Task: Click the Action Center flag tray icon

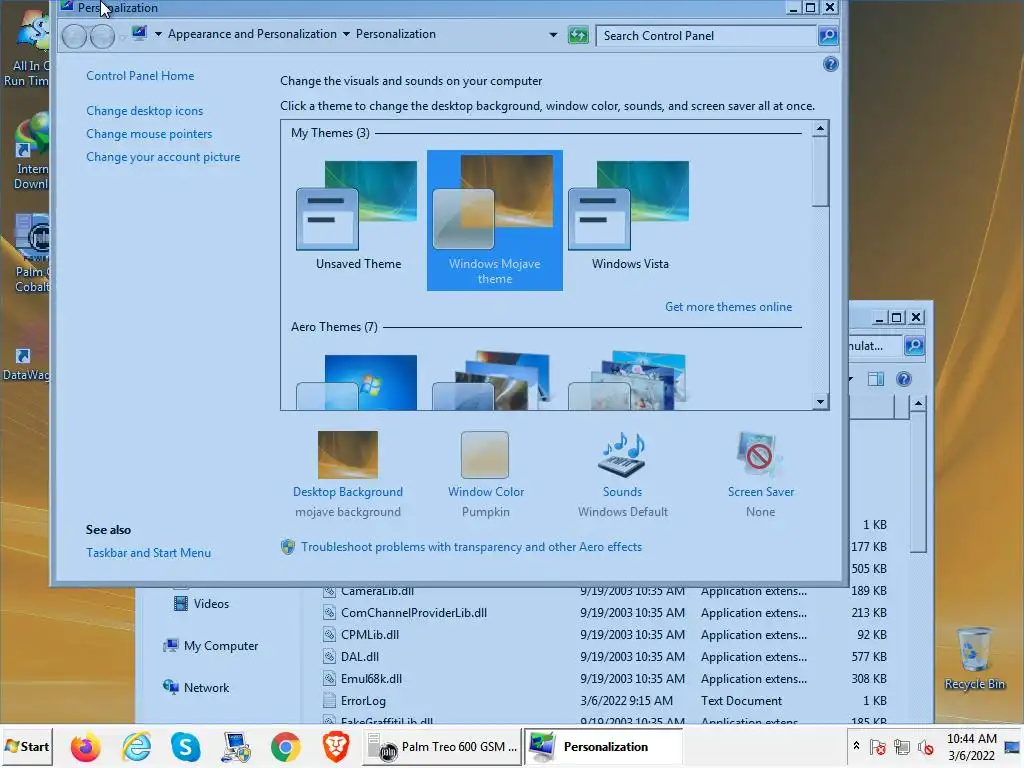Action: tap(878, 746)
